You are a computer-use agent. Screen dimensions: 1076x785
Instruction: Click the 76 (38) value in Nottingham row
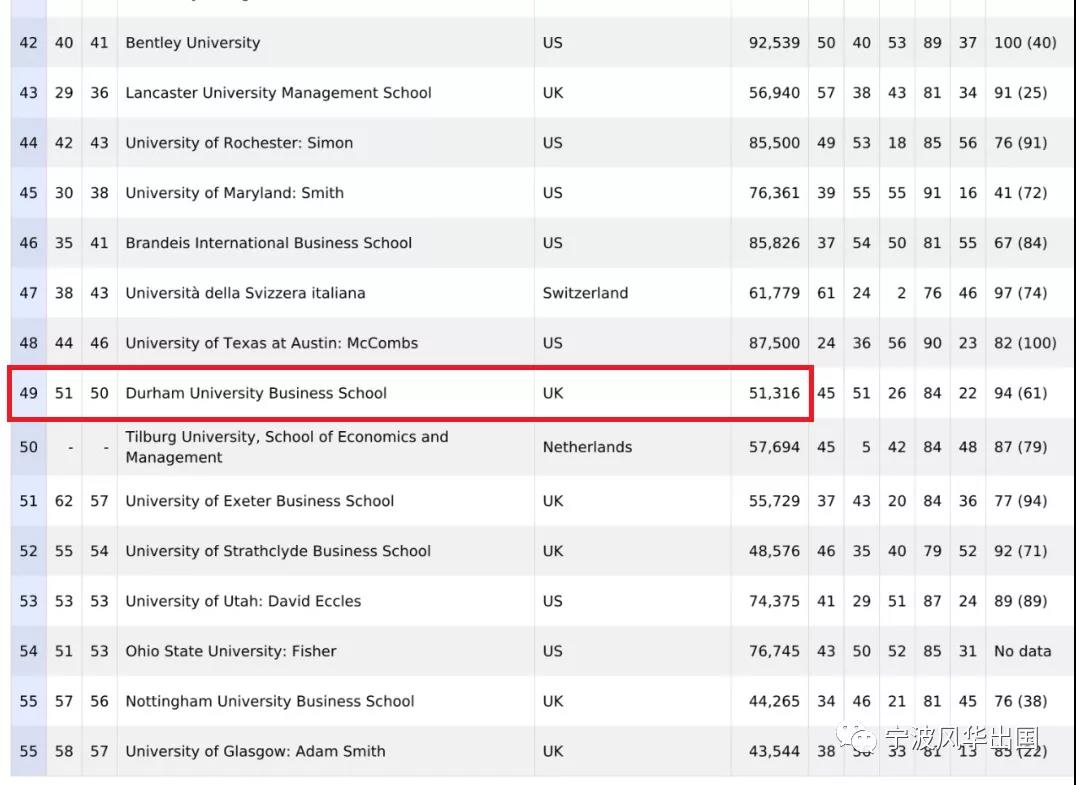tap(1020, 701)
